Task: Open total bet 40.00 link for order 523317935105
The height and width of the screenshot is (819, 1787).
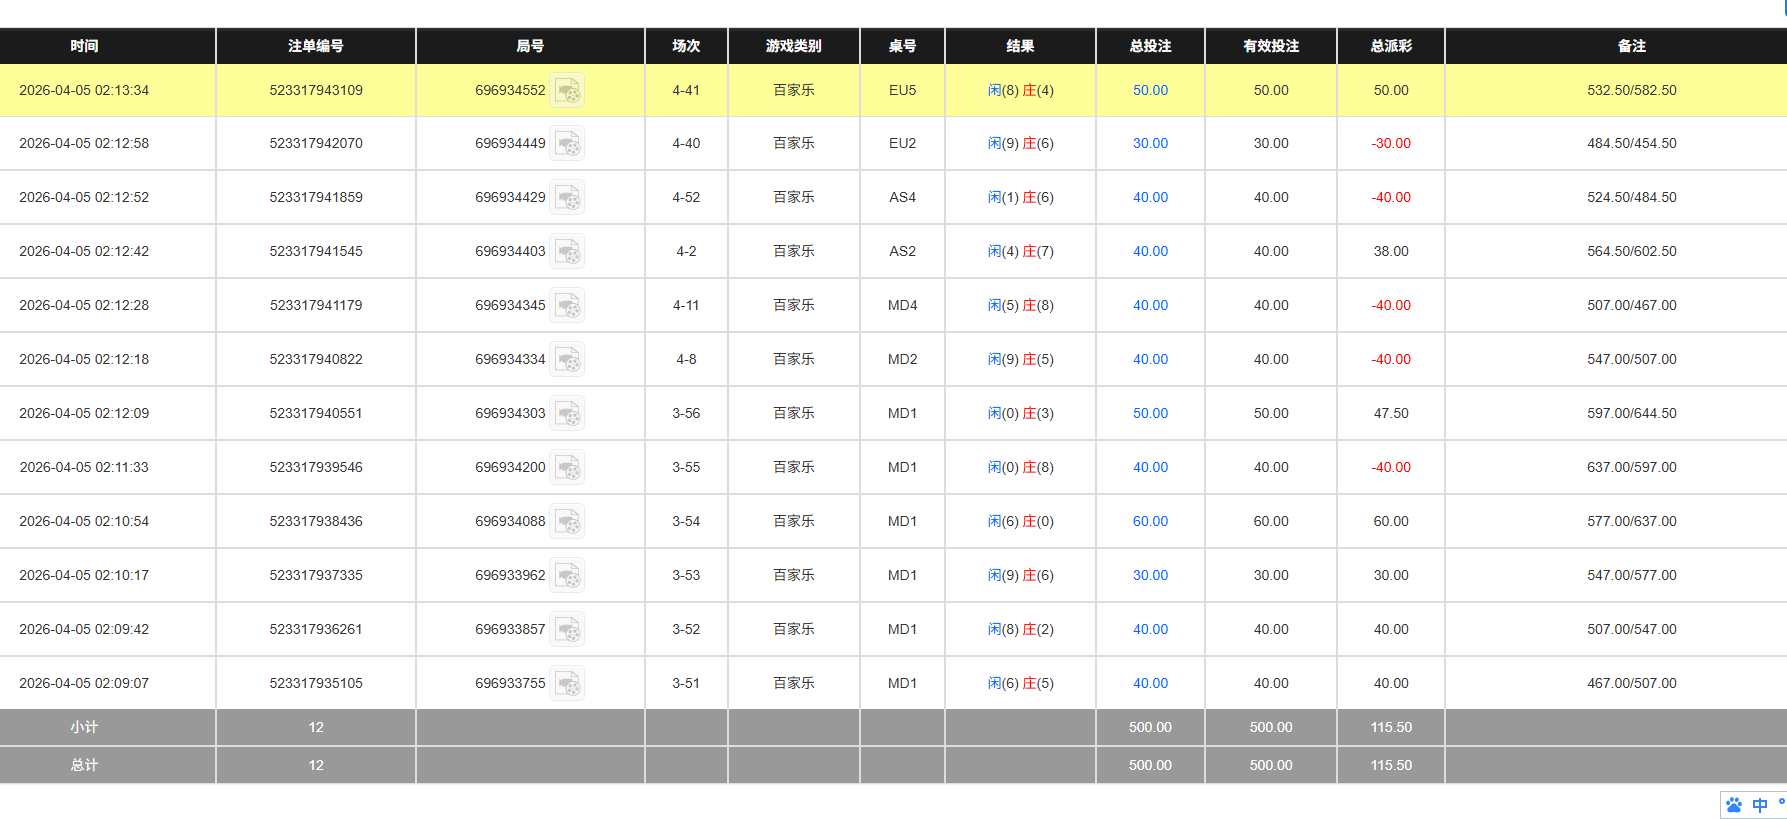Action: (x=1150, y=683)
